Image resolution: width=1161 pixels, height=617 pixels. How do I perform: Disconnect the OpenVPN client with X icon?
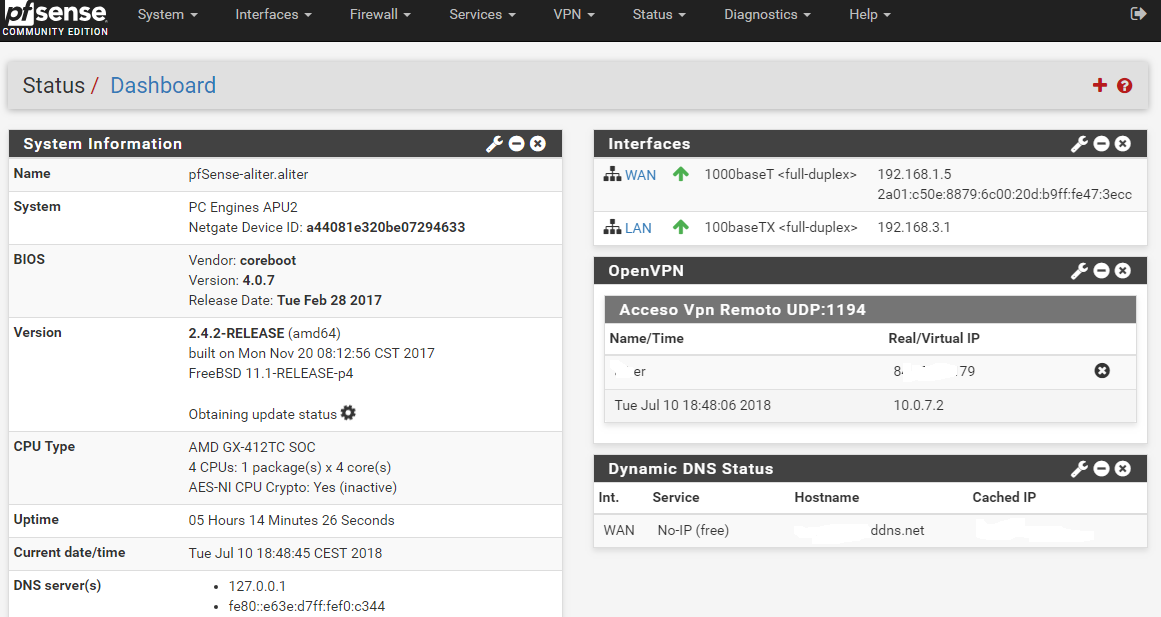click(1102, 371)
